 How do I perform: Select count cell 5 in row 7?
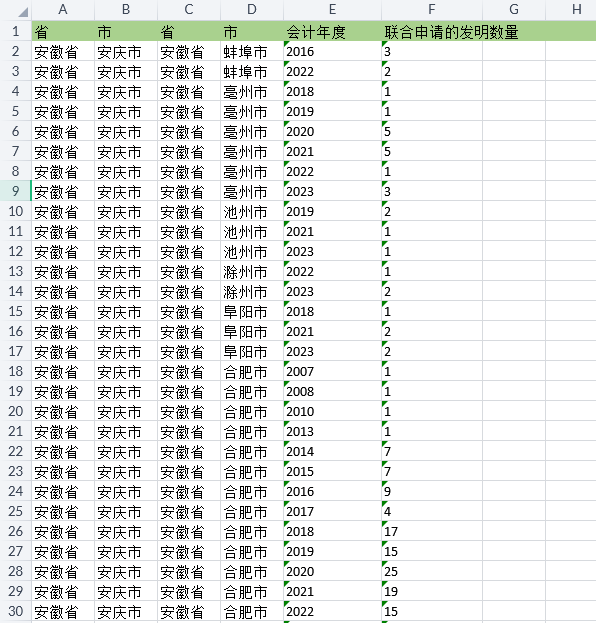click(x=432, y=151)
